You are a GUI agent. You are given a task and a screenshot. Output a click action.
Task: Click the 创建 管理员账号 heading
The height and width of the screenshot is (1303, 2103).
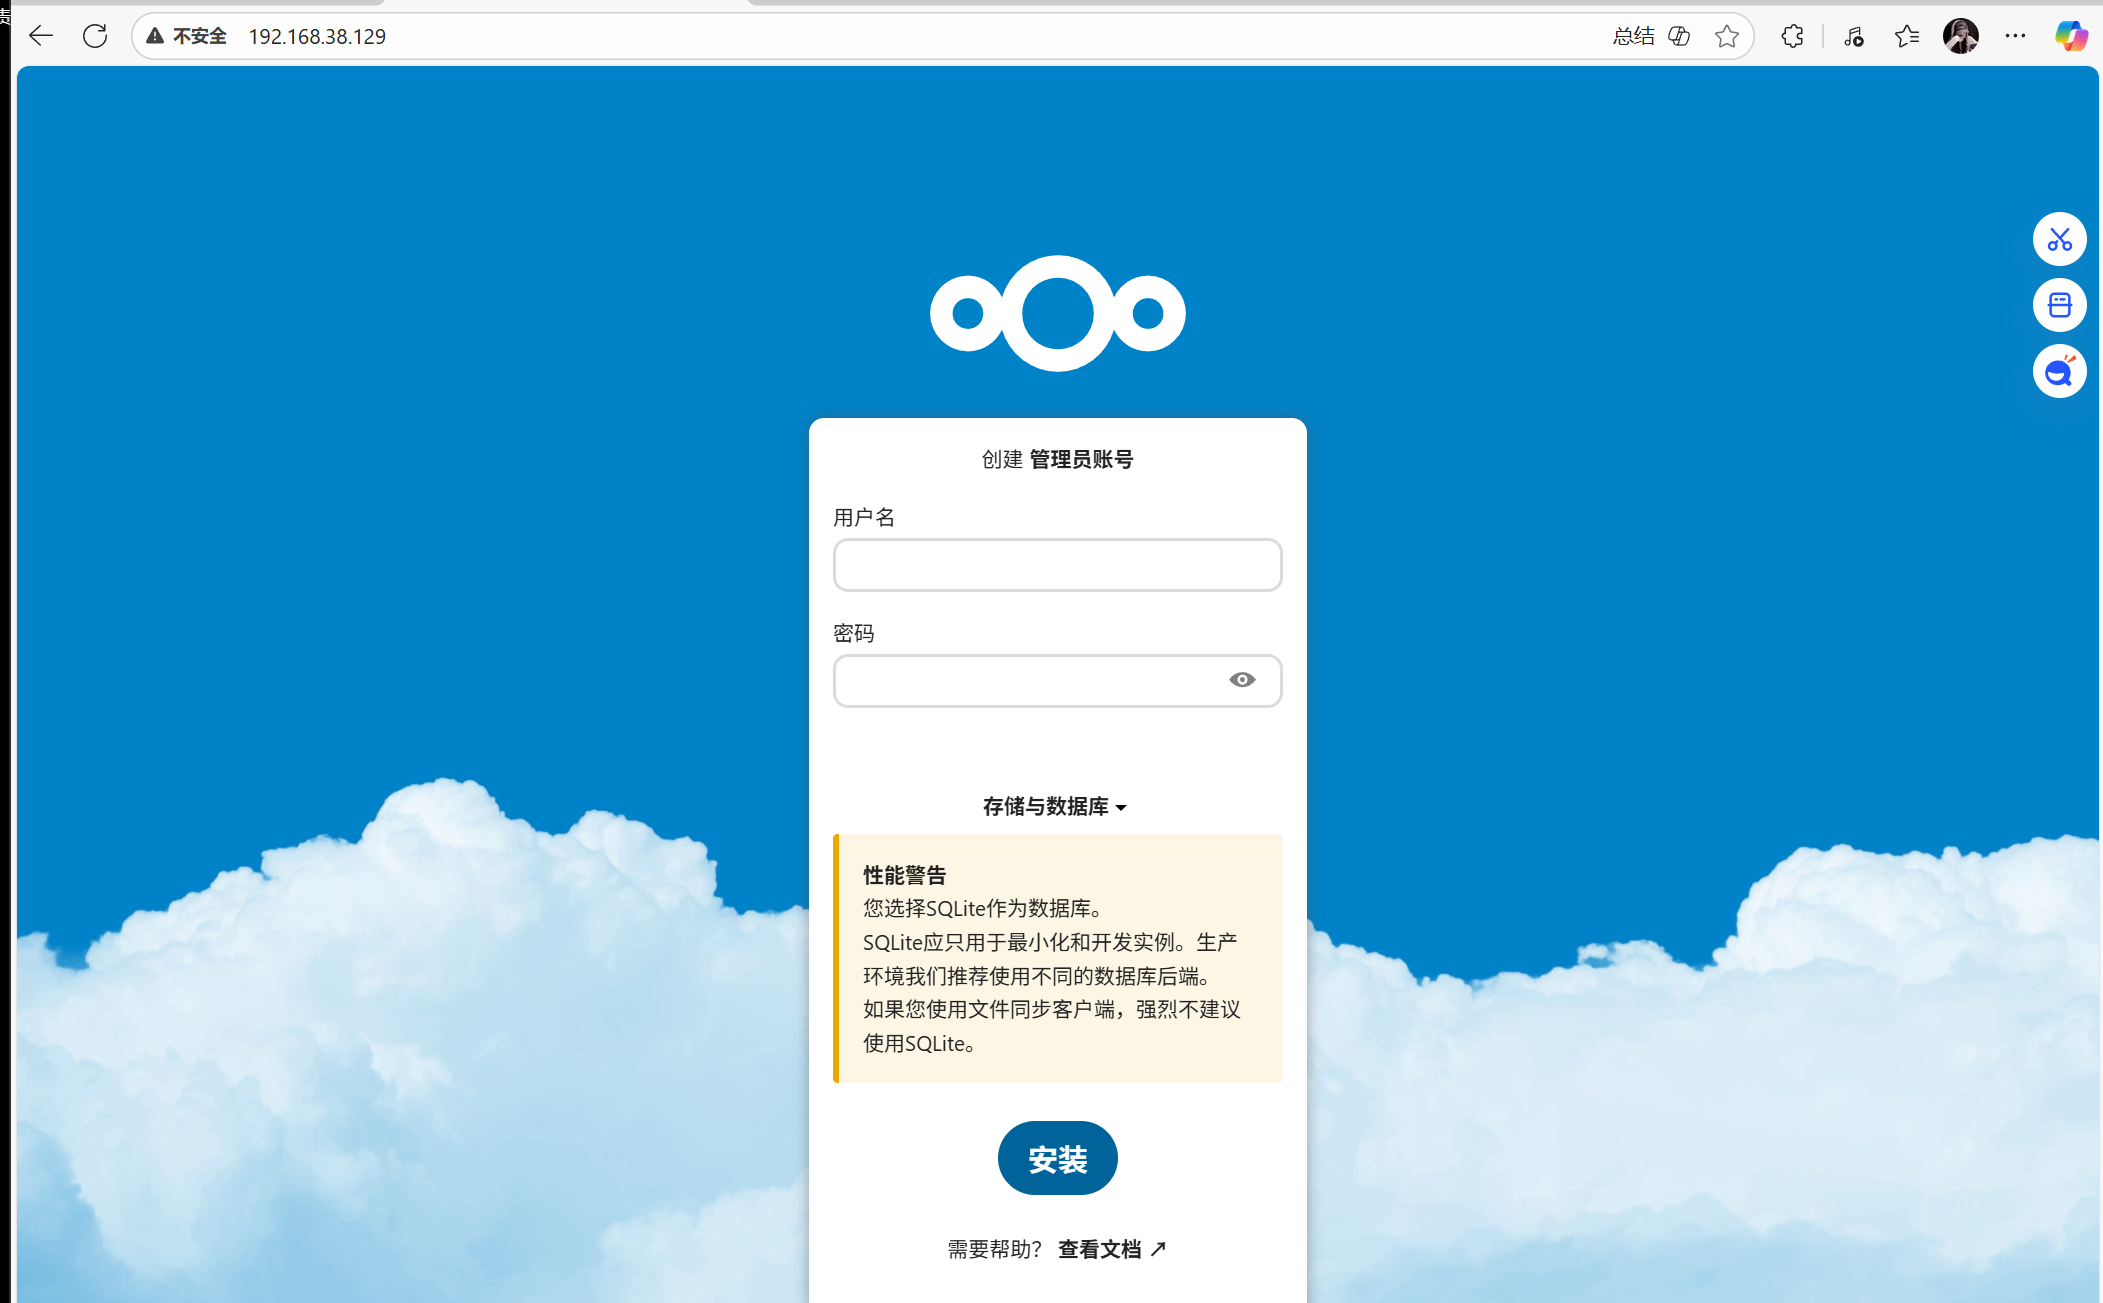[1057, 459]
